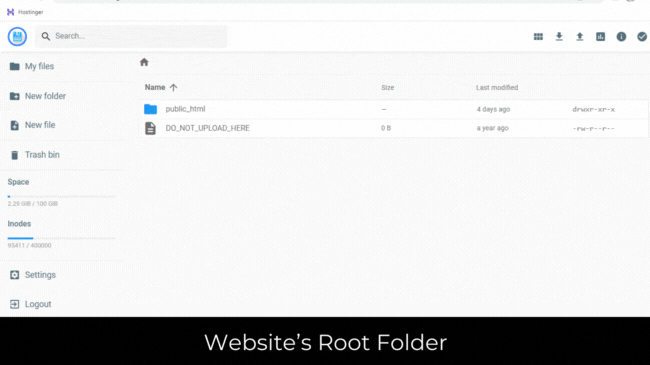Click 2.29 GiB / 100 GiB text

coord(33,204)
